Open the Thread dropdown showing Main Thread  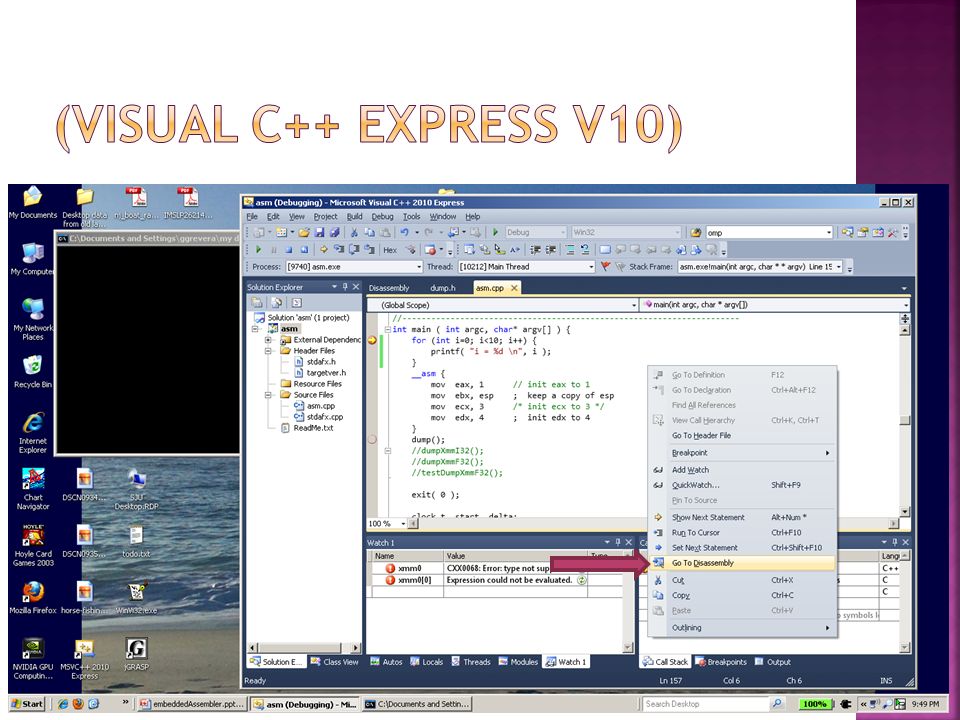pos(591,267)
